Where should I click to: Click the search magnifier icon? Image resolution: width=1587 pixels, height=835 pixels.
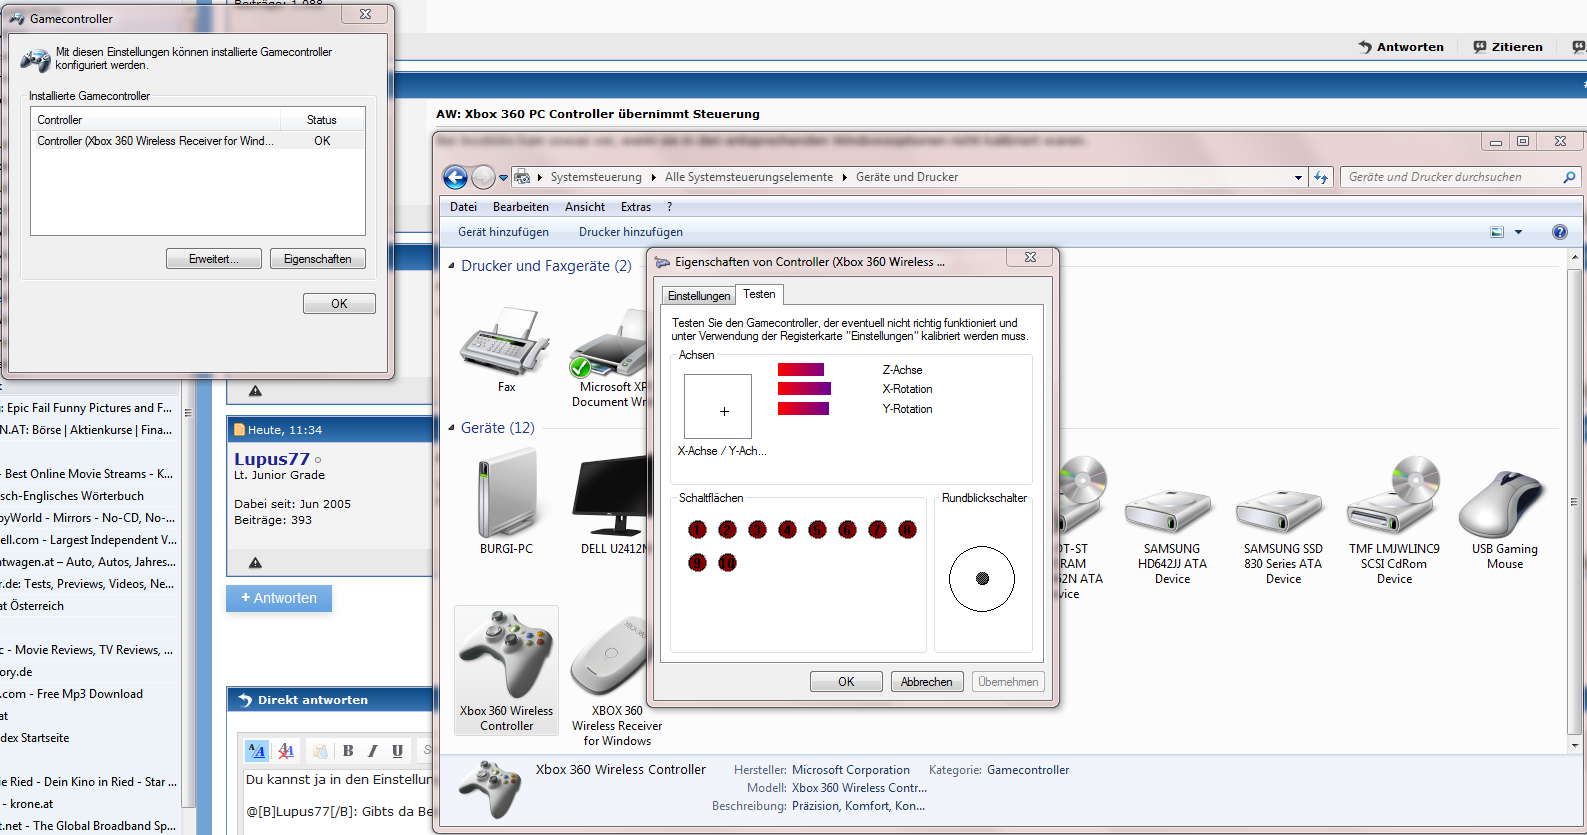(x=1569, y=177)
